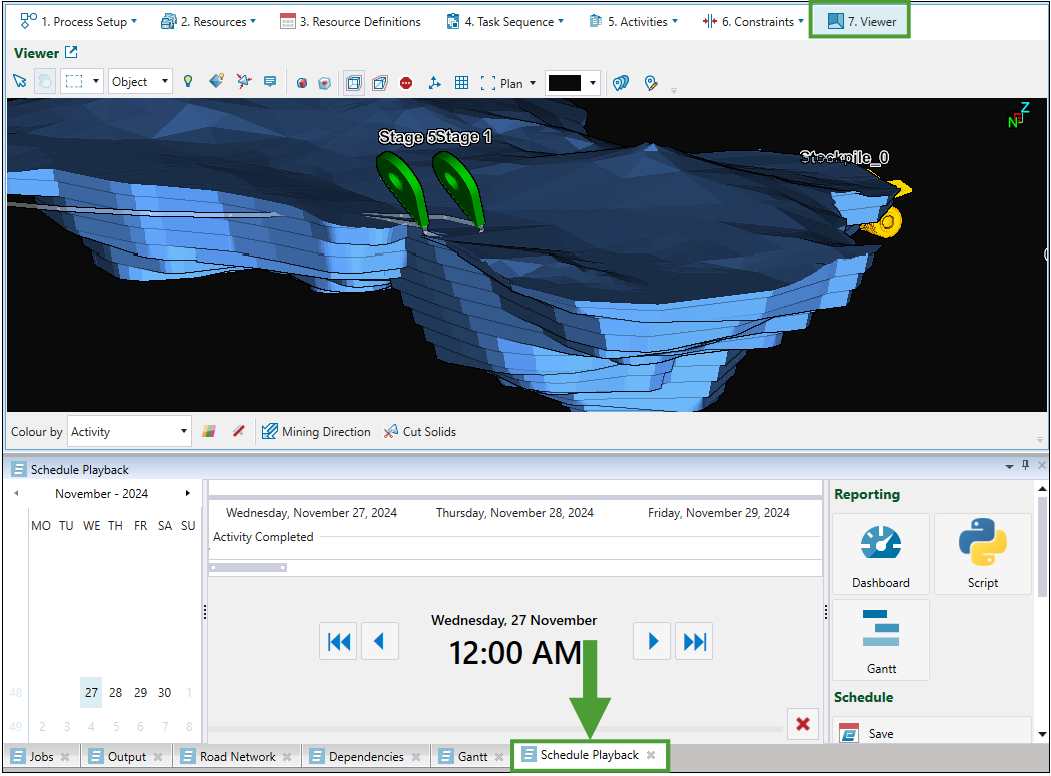Viewport: 1051px width, 776px height.
Task: Pin the Schedule Playback panel
Action: click(x=1026, y=465)
